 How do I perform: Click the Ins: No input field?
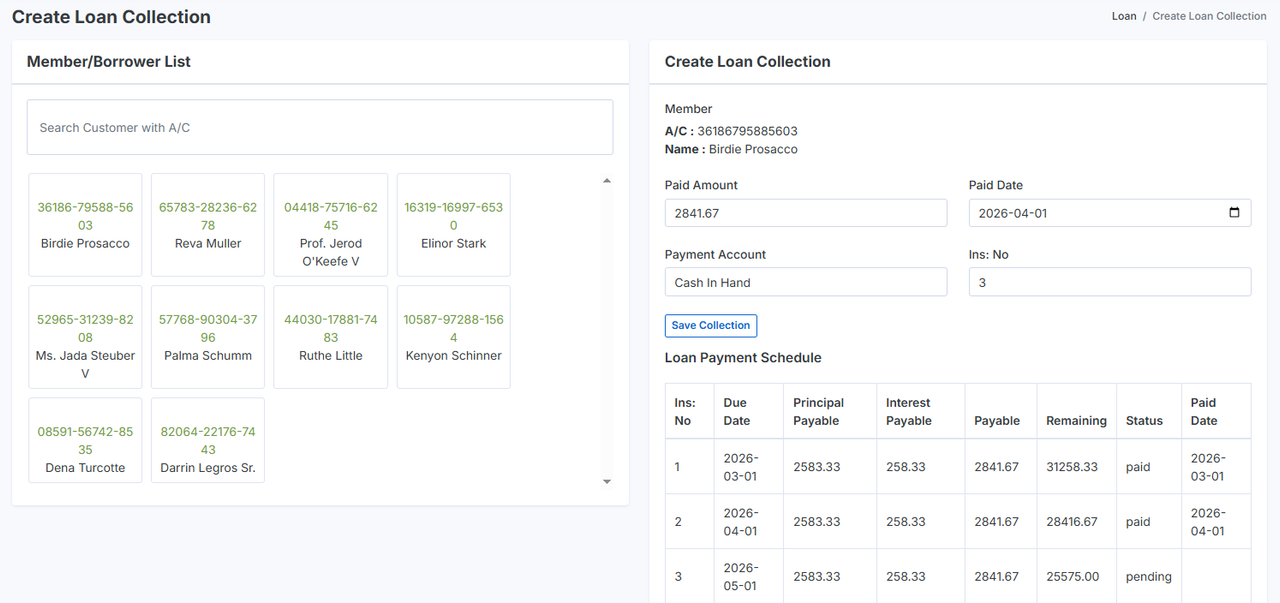[1109, 283]
